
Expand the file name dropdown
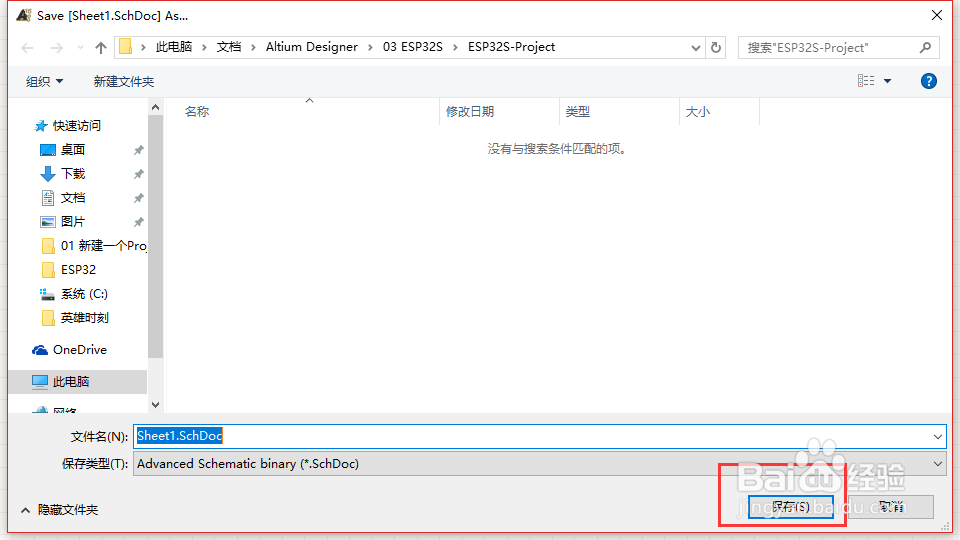pos(937,437)
